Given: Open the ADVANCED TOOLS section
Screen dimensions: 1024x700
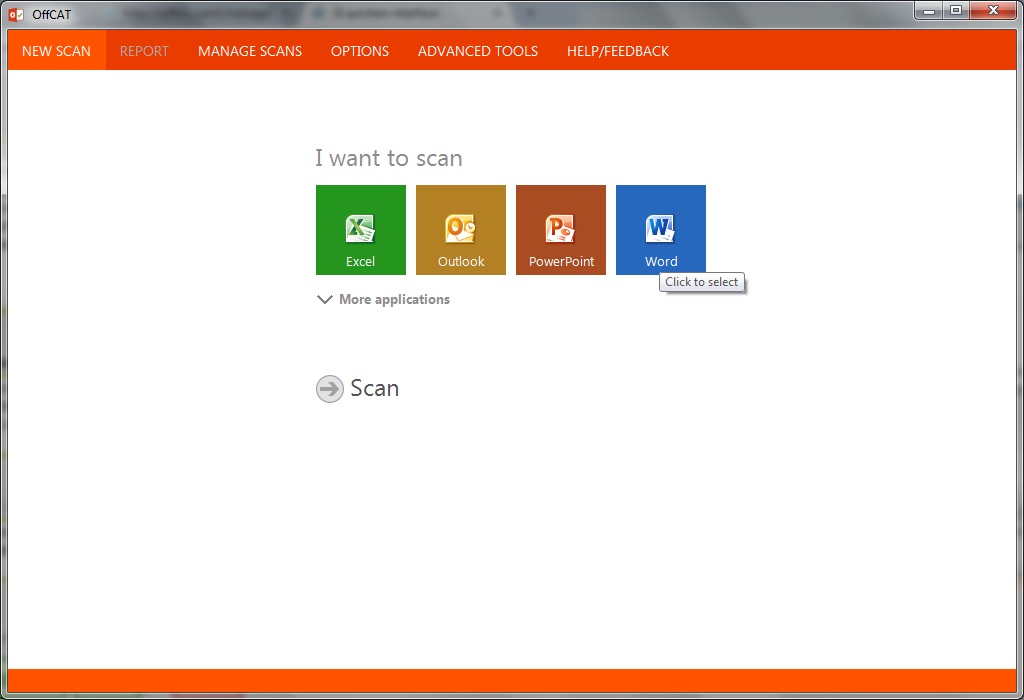Looking at the screenshot, I should (x=477, y=50).
